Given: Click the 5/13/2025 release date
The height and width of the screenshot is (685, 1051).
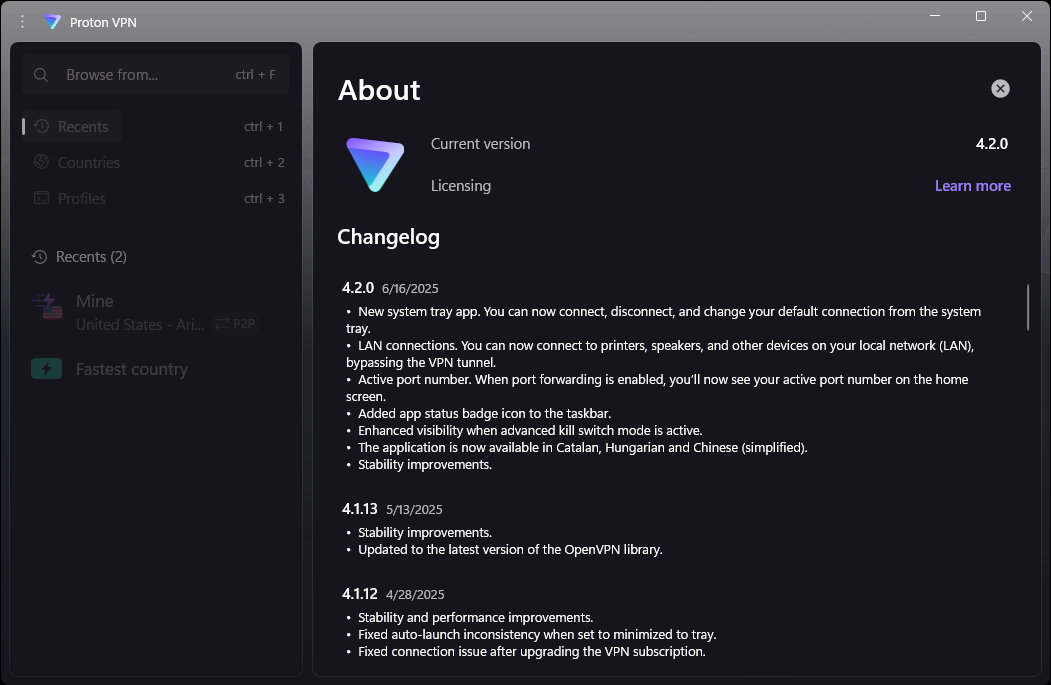Looking at the screenshot, I should [x=414, y=509].
